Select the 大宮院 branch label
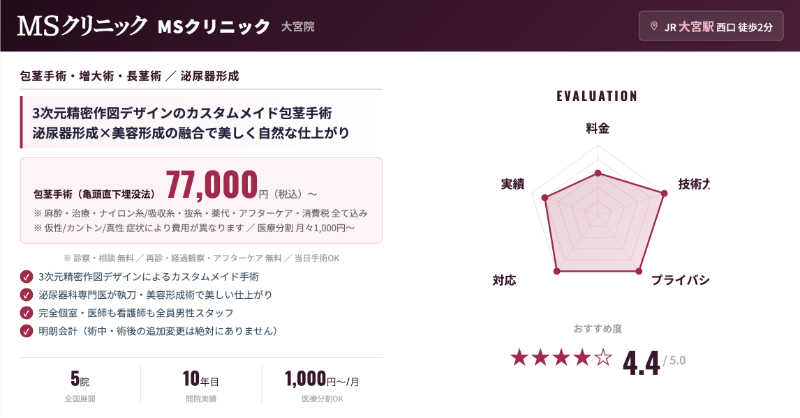This screenshot has height=418, width=800. (298, 26)
